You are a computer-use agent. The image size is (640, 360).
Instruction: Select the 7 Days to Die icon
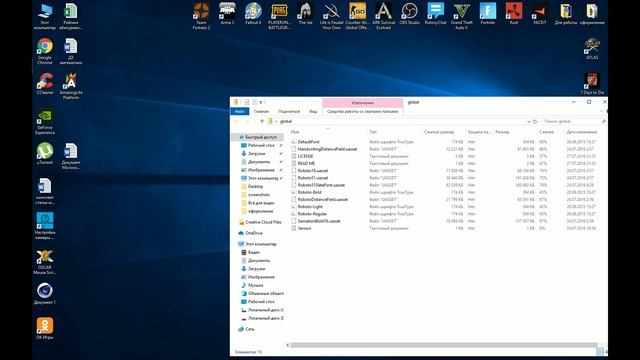click(x=592, y=84)
